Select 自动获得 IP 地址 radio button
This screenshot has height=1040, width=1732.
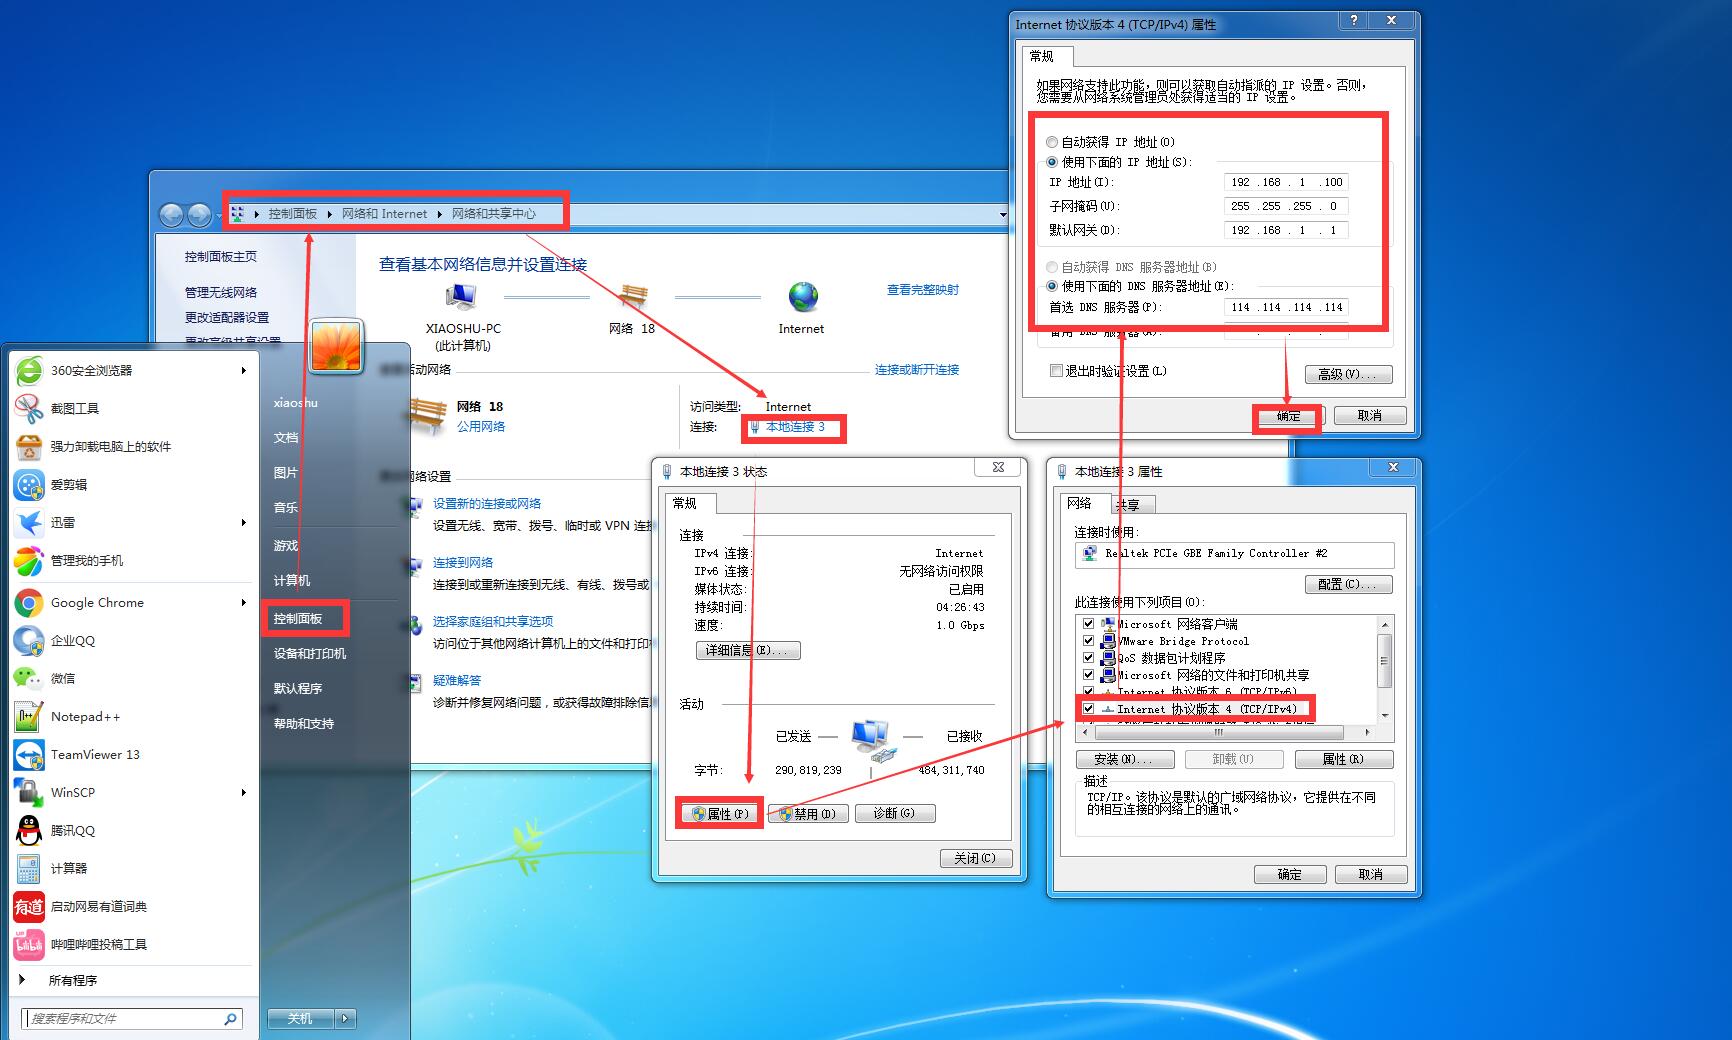pyautogui.click(x=1052, y=142)
